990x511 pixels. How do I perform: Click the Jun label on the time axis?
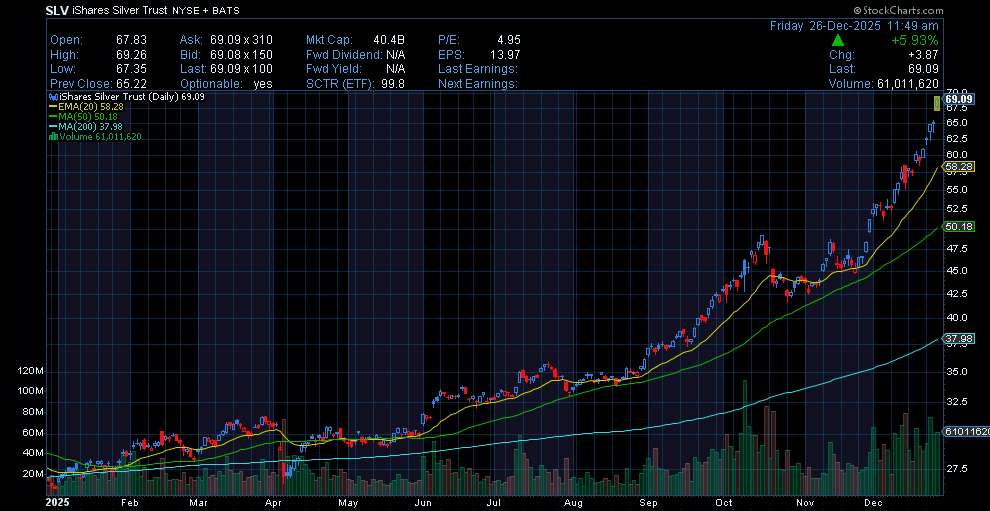424,503
